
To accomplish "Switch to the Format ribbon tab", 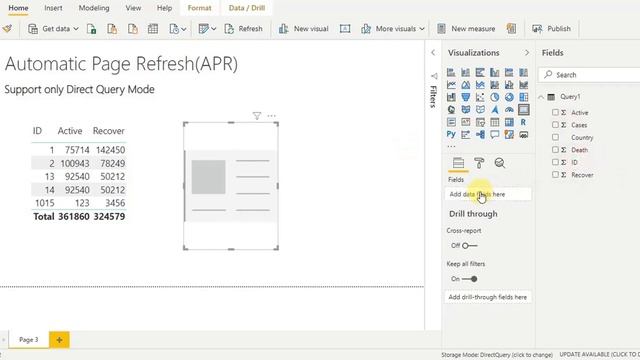I will (x=200, y=8).
